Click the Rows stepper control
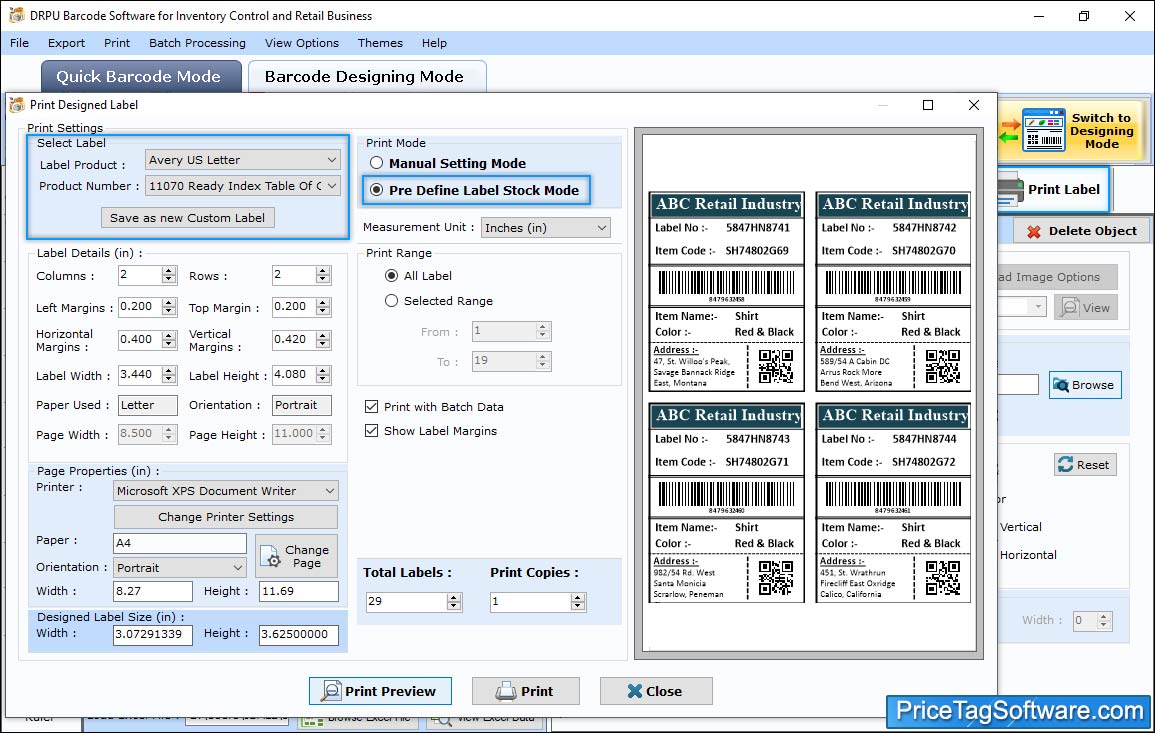1155x733 pixels. point(323,276)
